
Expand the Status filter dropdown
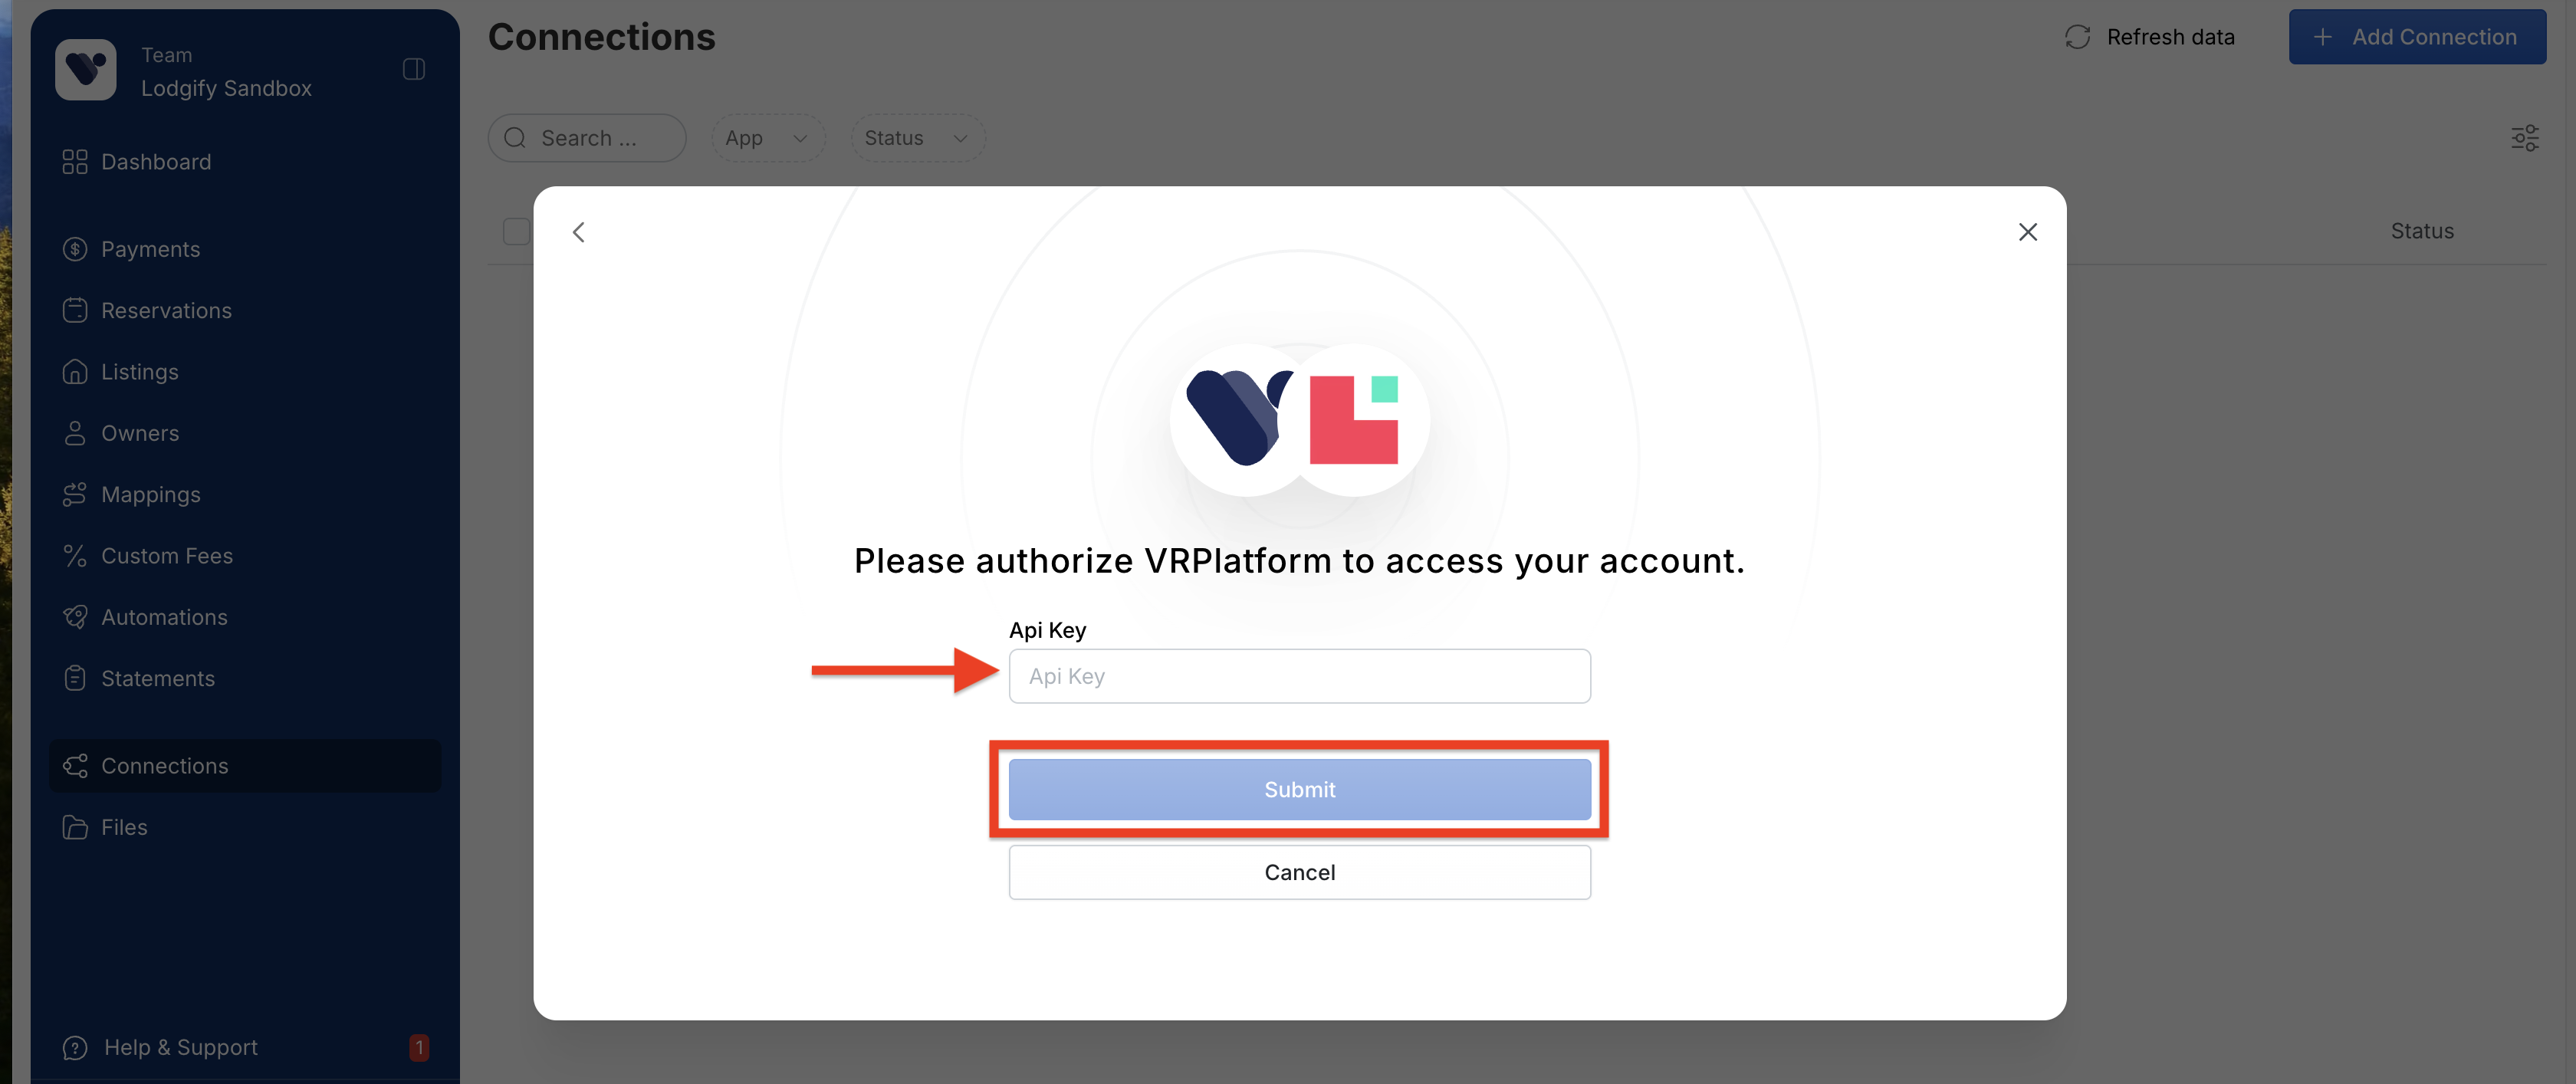(917, 138)
